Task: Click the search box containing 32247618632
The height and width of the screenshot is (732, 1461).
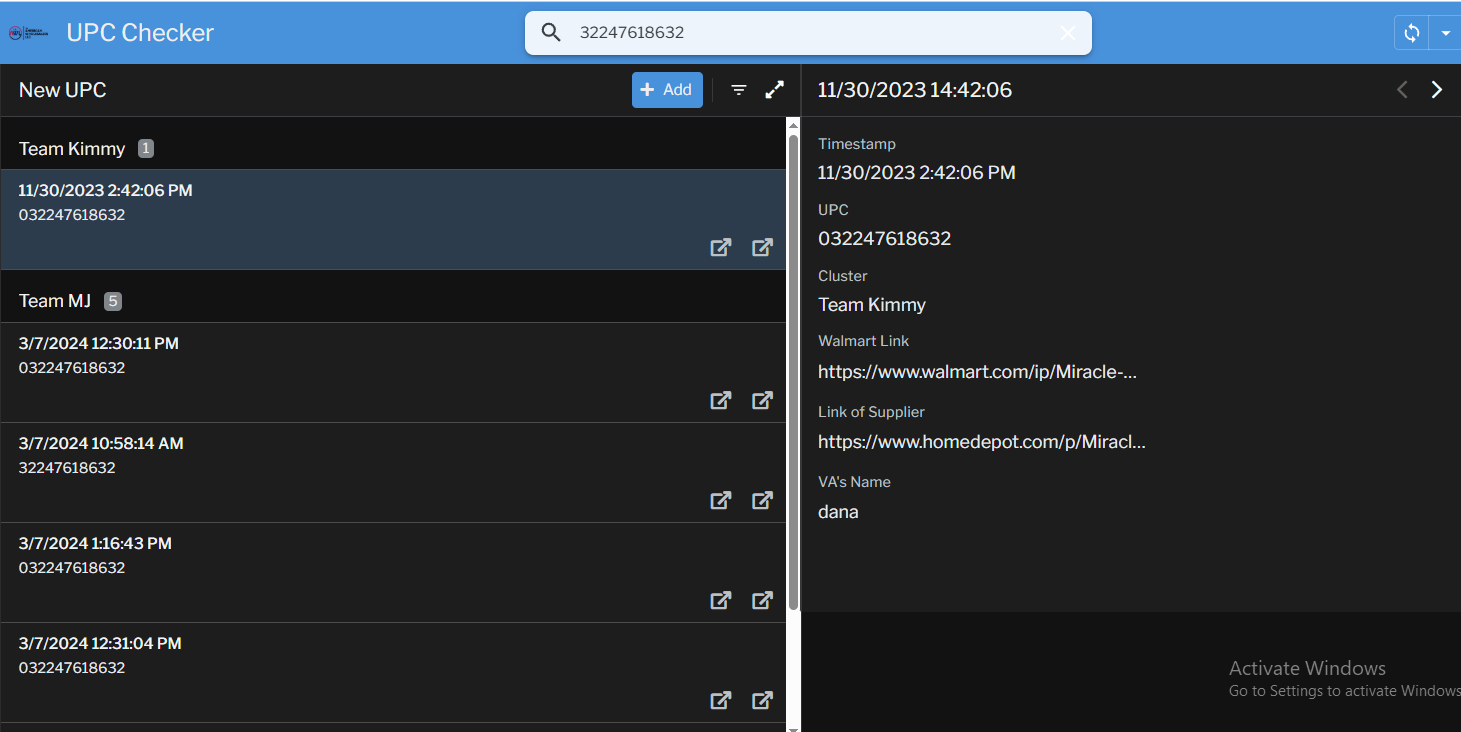Action: pyautogui.click(x=808, y=33)
